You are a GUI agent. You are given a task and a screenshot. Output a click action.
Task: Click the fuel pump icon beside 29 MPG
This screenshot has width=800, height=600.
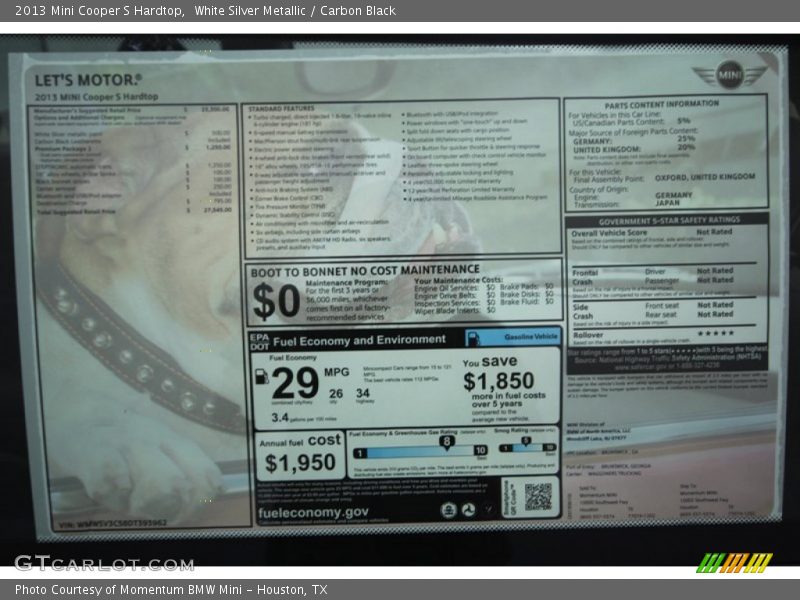click(x=262, y=377)
